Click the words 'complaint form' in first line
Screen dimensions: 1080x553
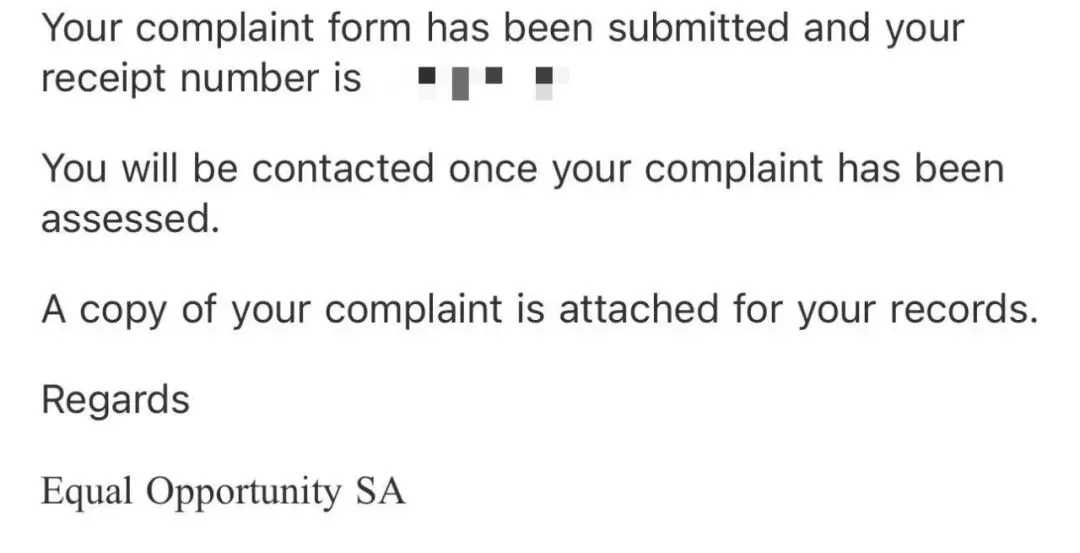272,28
